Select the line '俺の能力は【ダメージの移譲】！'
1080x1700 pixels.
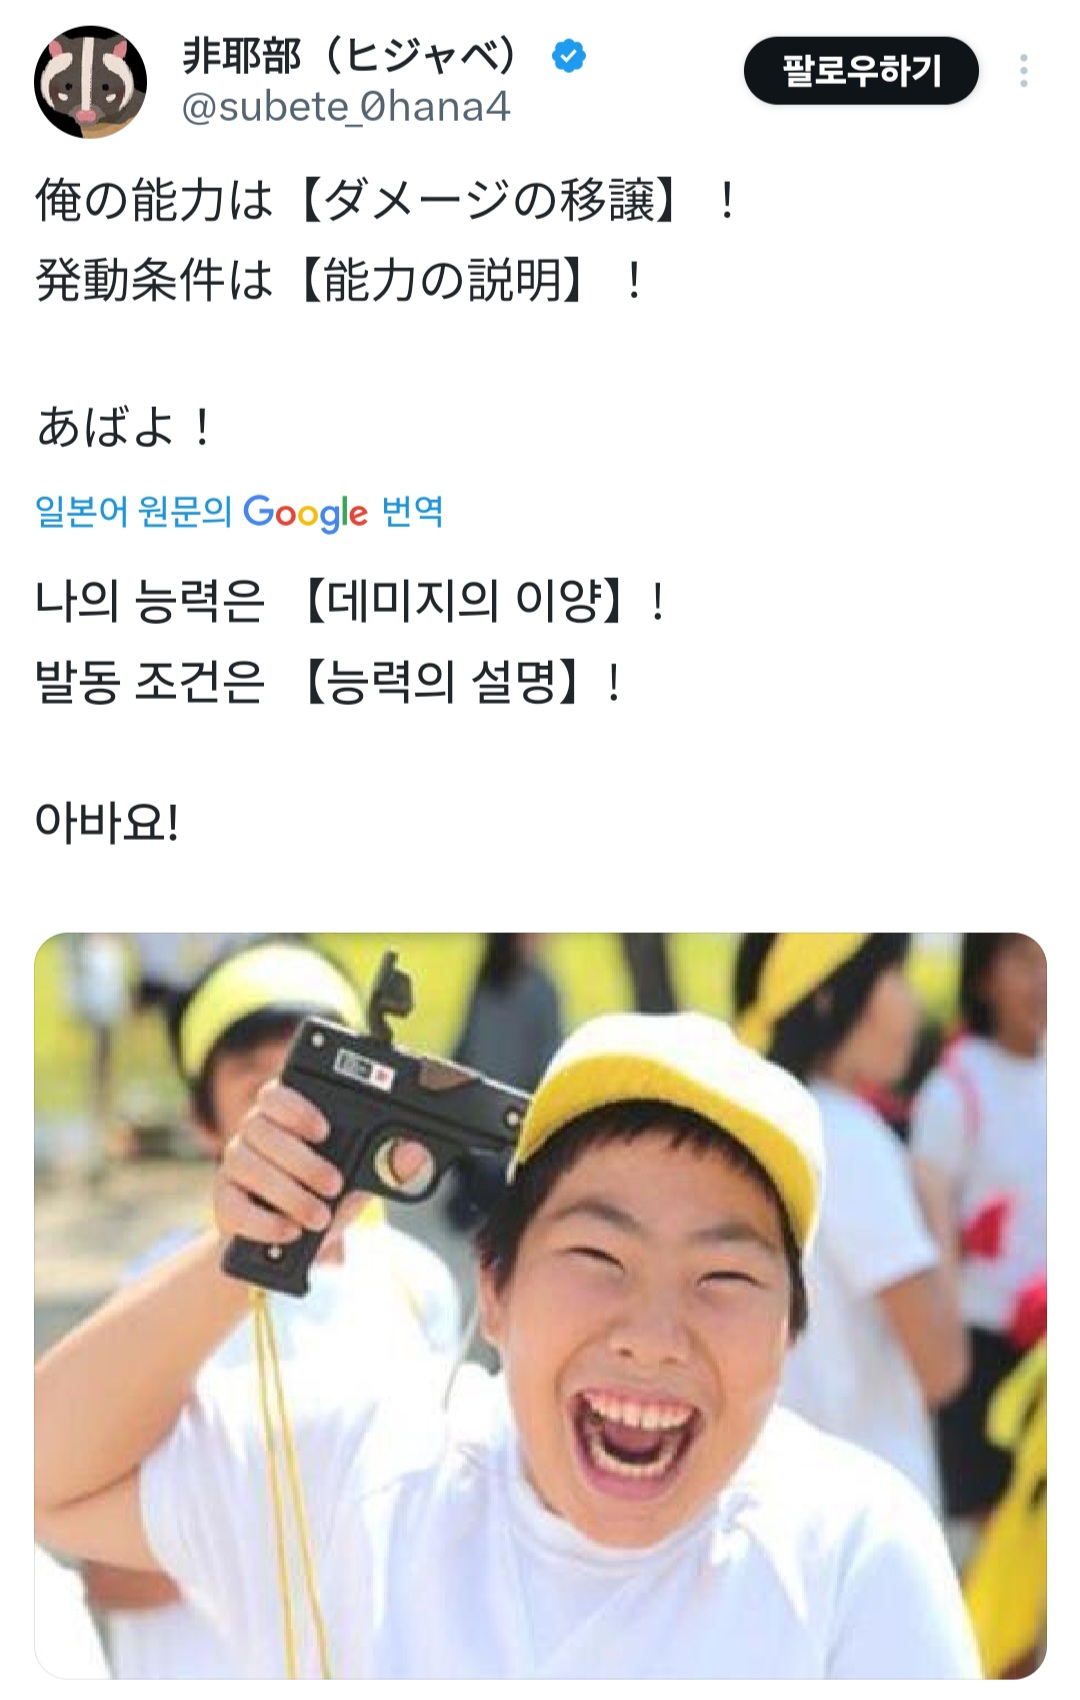(x=386, y=200)
